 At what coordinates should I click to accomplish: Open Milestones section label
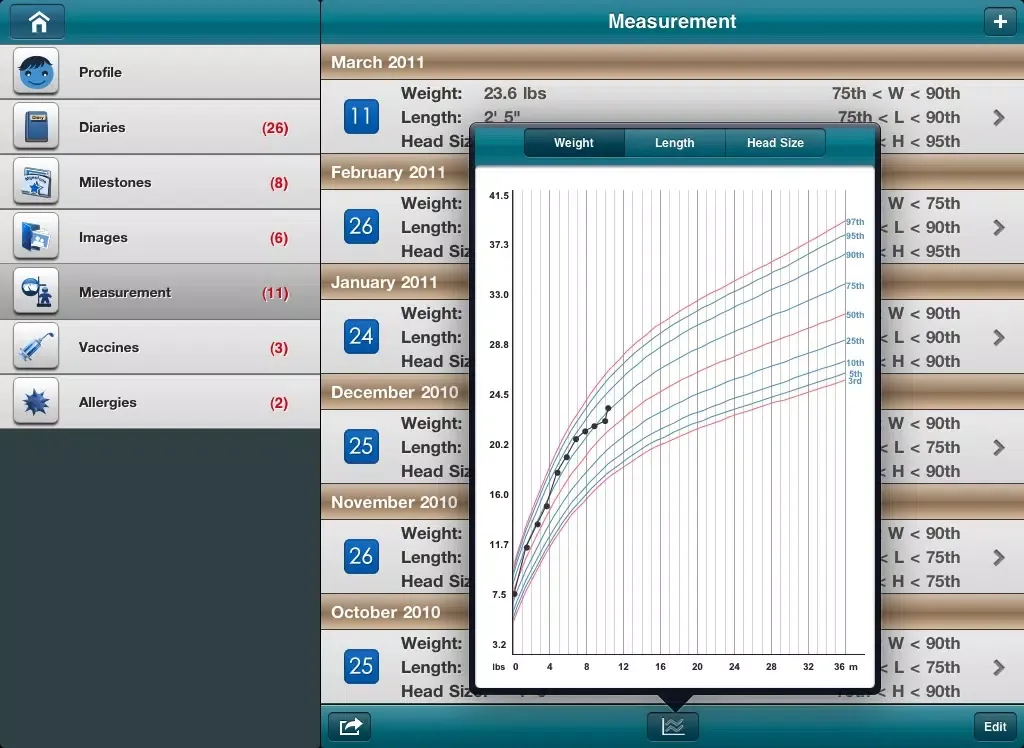[x=115, y=182]
